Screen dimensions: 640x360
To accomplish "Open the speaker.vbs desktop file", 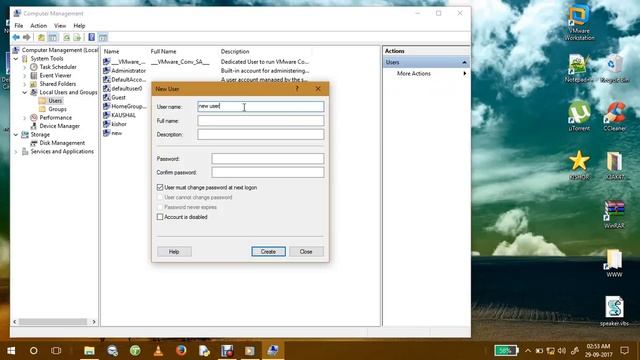I will 614,311.
